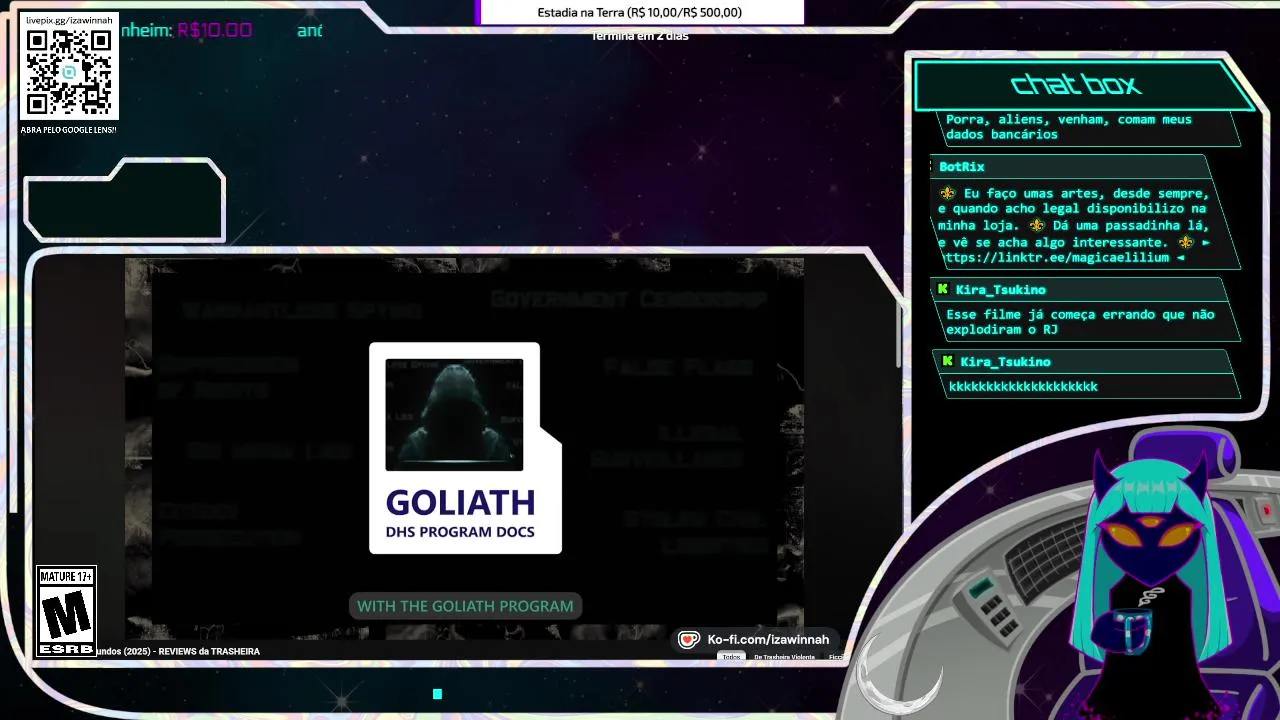Image resolution: width=1280 pixels, height=720 pixels.
Task: Click the livepix.gg/izawinnah text above the QR
Action: (69, 20)
